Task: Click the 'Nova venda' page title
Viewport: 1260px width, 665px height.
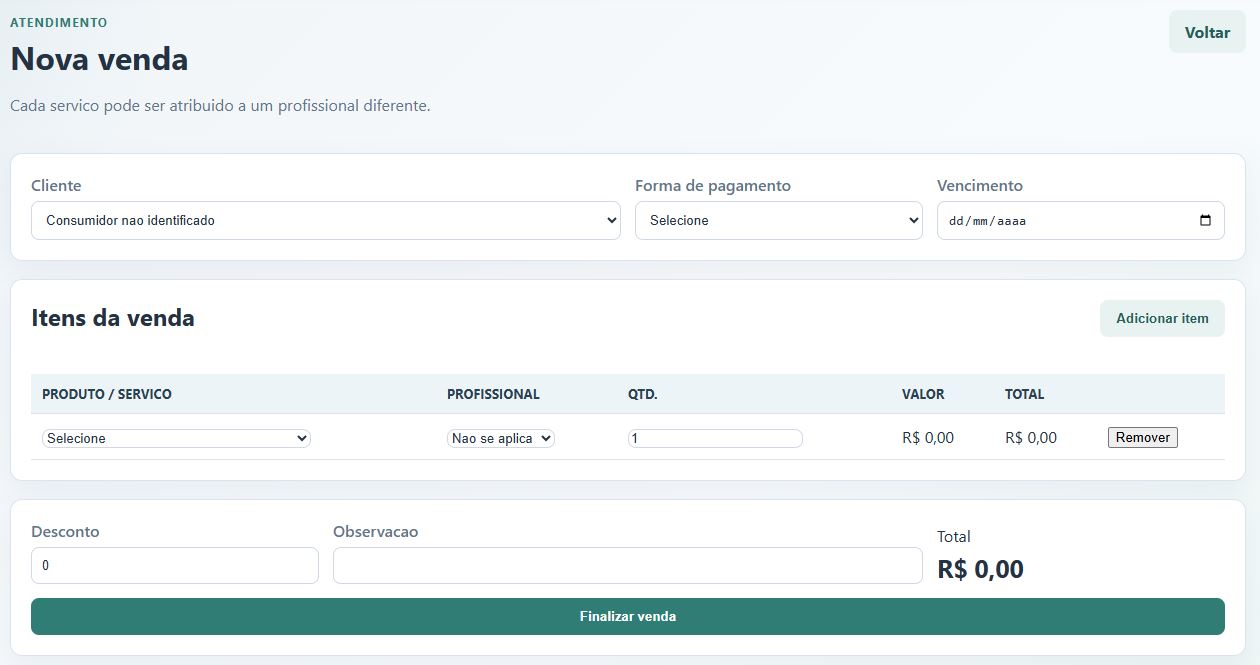Action: point(99,59)
